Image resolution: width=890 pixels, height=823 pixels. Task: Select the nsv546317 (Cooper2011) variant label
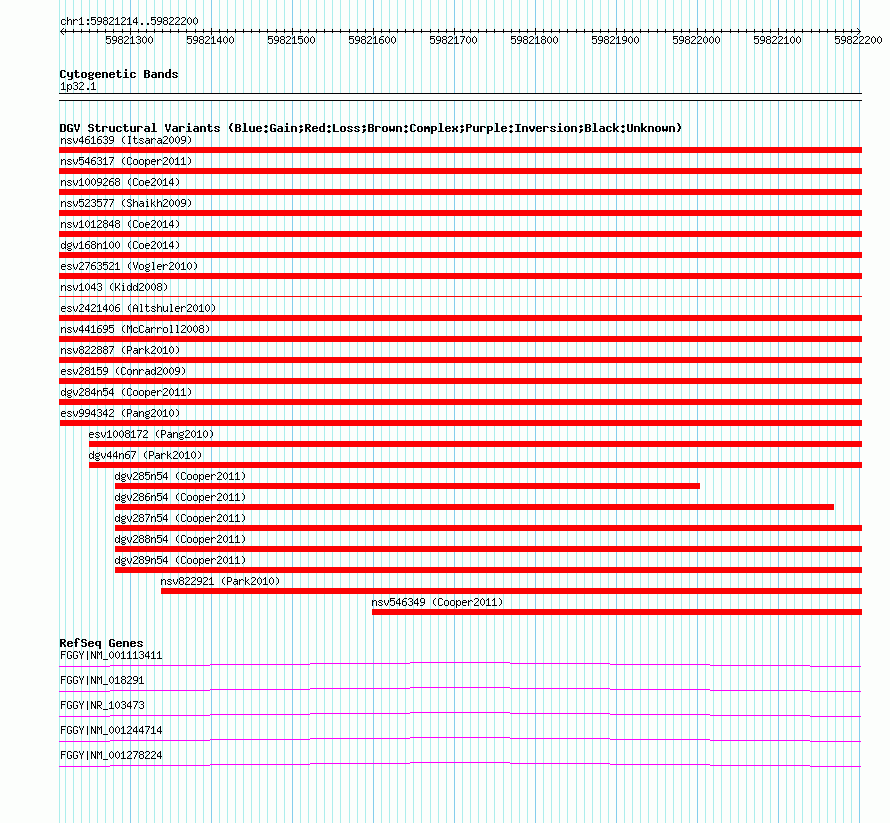pyautogui.click(x=126, y=161)
